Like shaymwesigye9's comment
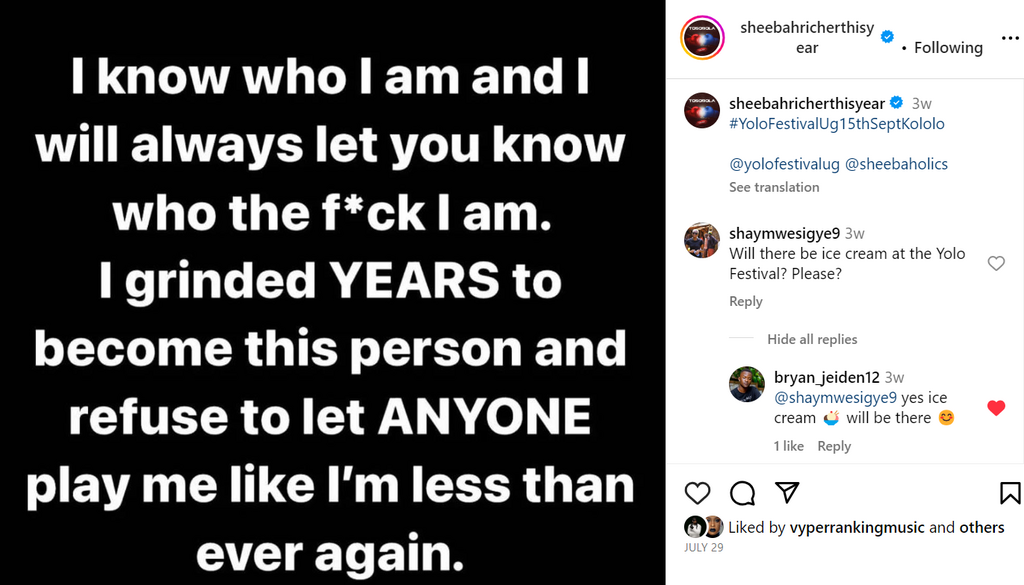Viewport: 1024px width, 585px height. tap(996, 263)
